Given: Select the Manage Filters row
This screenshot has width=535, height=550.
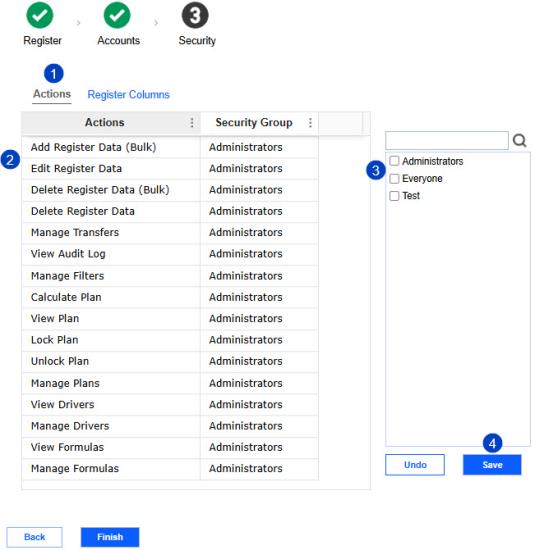Looking at the screenshot, I should coord(170,276).
